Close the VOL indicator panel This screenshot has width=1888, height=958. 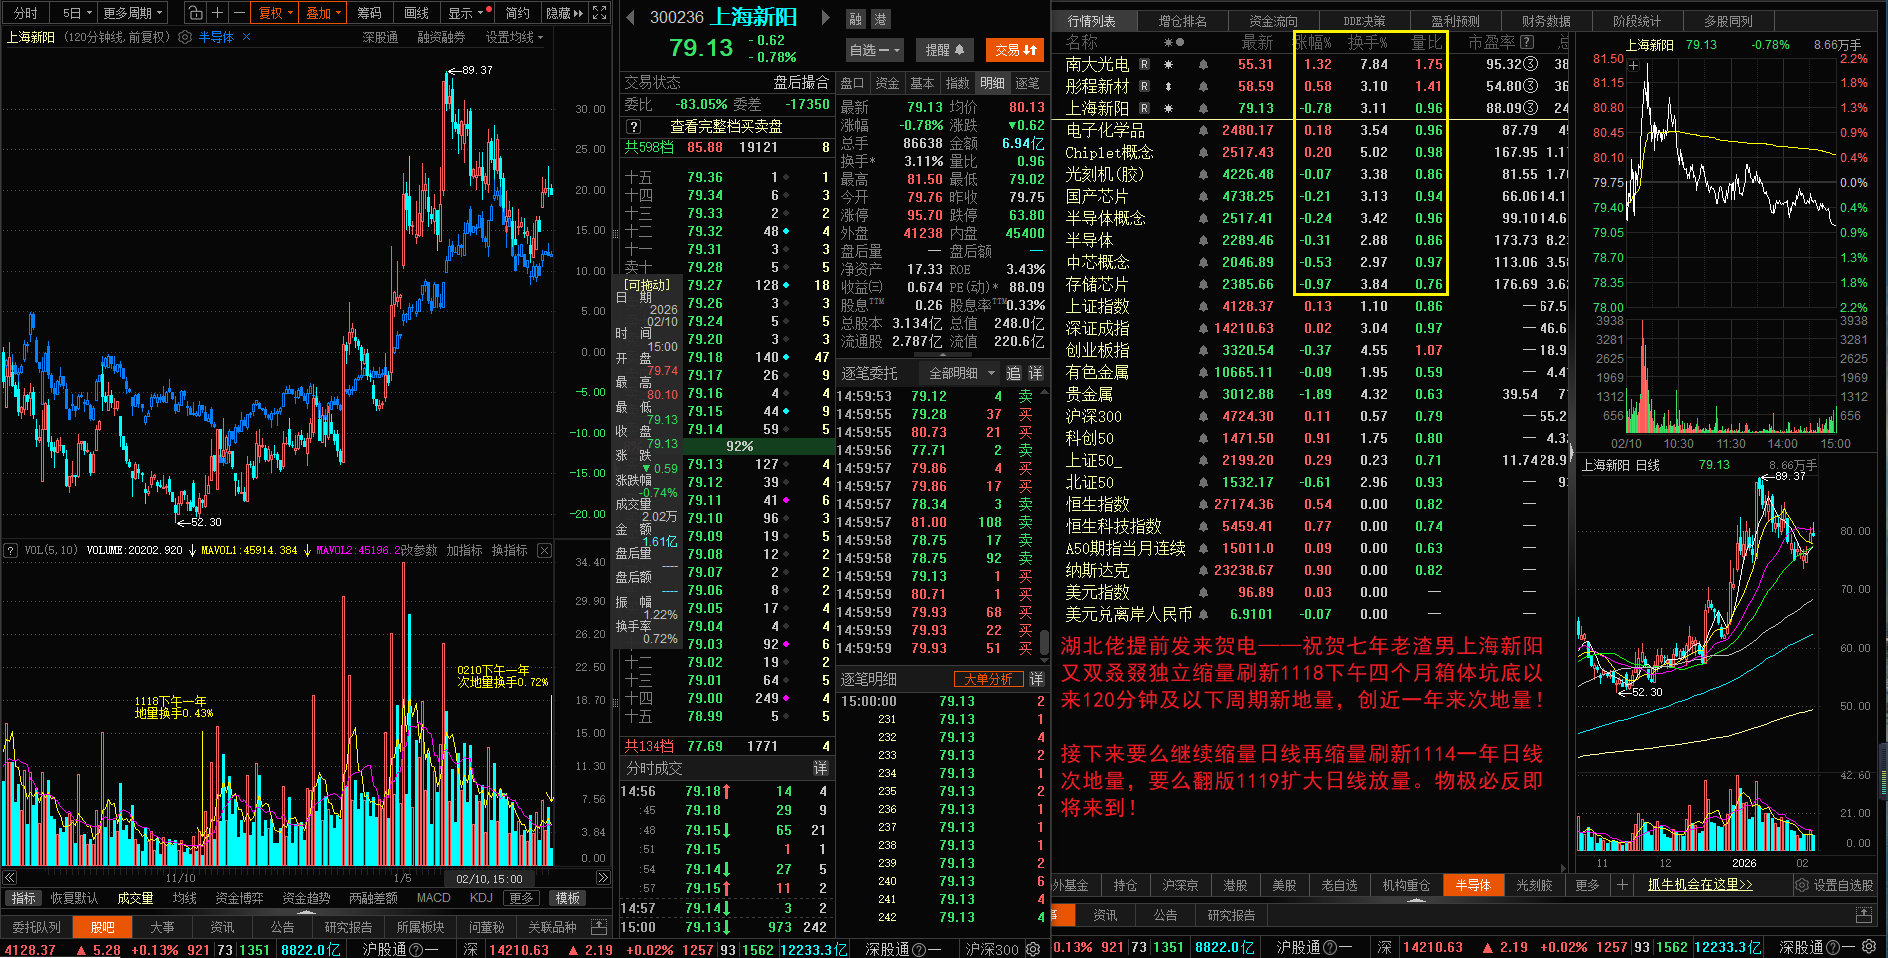(544, 550)
